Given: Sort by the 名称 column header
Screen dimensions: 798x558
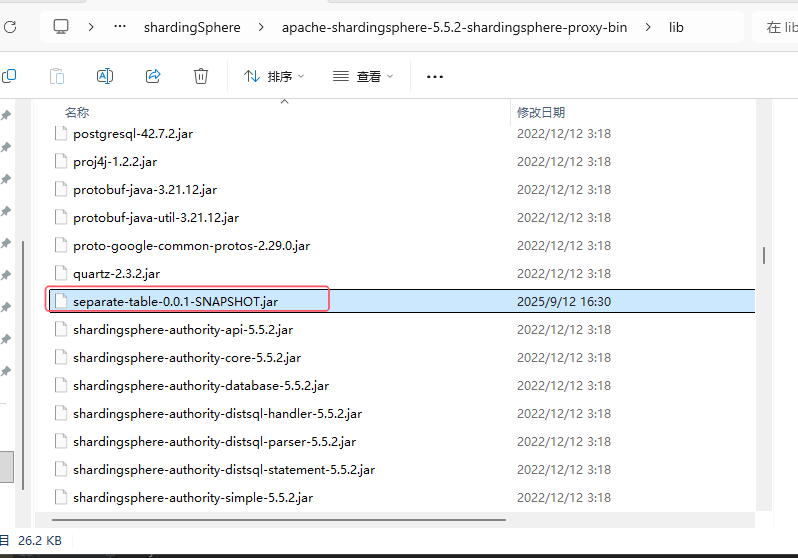Looking at the screenshot, I should 77,112.
